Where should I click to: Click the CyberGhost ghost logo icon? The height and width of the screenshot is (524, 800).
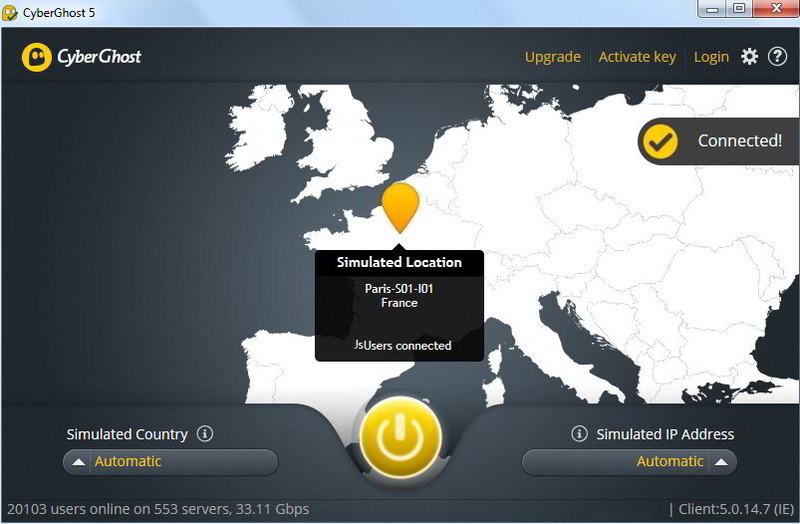click(36, 57)
